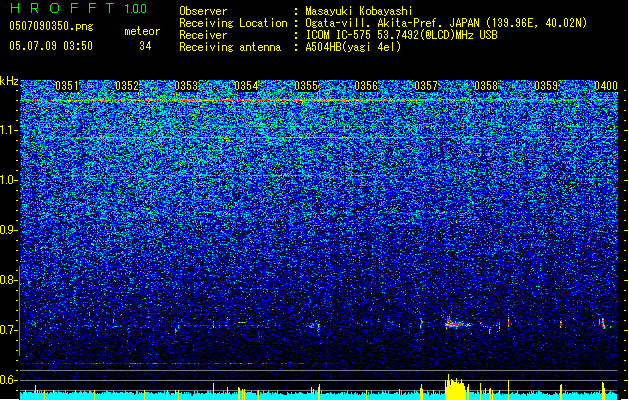629x400 pixels.
Task: Select observer name Masayuki Kobayashi
Action: point(358,11)
